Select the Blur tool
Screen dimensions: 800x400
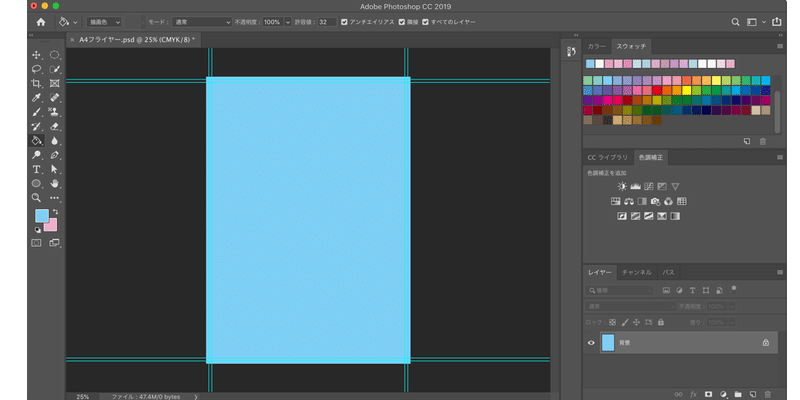tap(55, 141)
